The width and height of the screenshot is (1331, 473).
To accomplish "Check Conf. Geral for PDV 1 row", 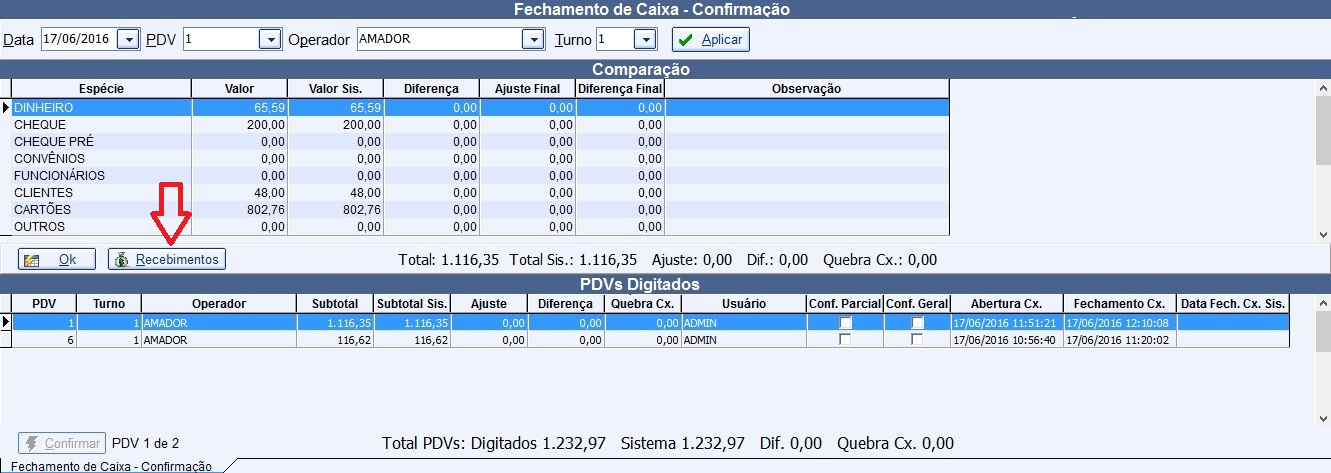I will pos(917,323).
